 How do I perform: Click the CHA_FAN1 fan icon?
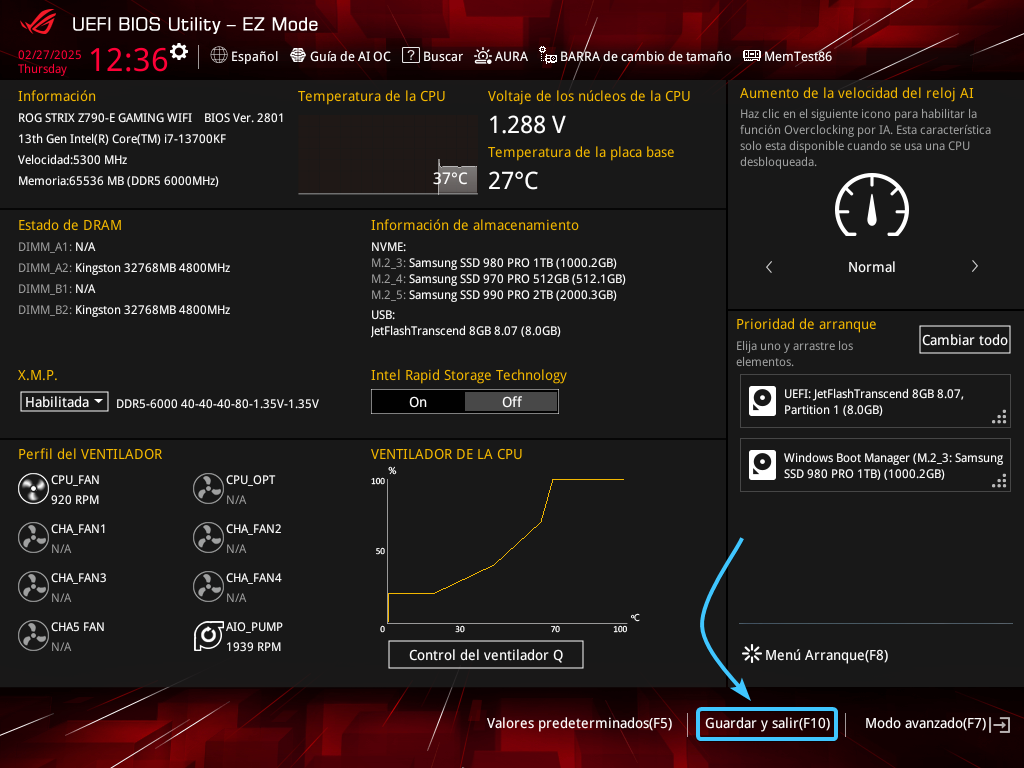click(33, 538)
